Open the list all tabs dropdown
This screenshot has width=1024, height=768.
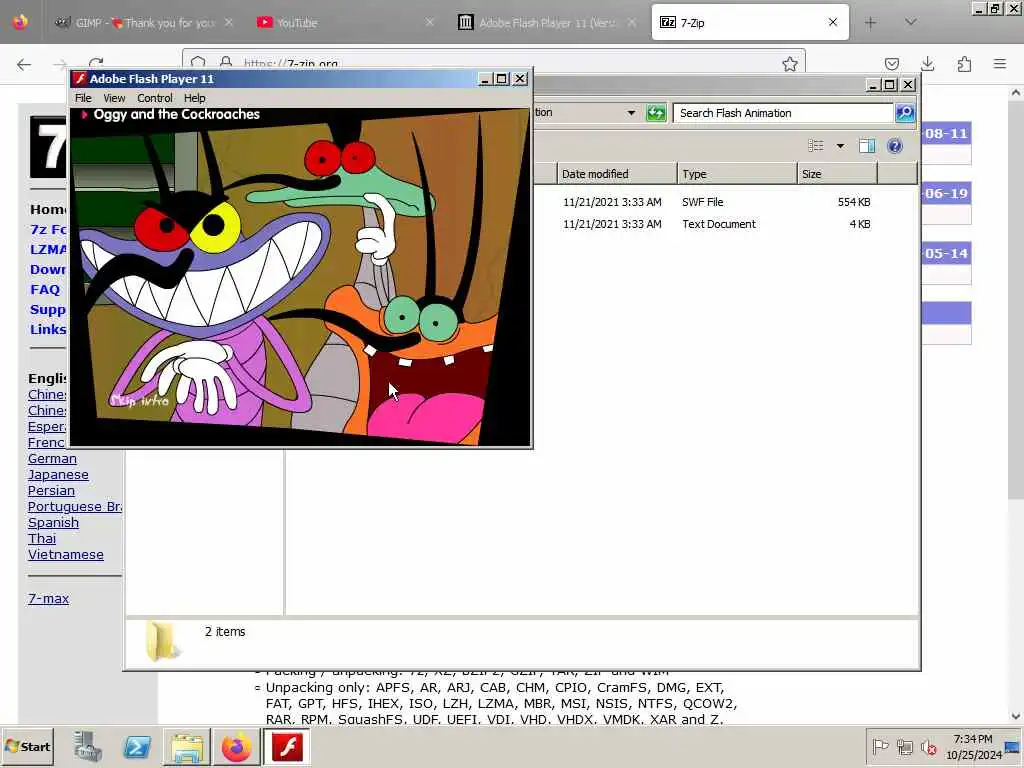910,23
